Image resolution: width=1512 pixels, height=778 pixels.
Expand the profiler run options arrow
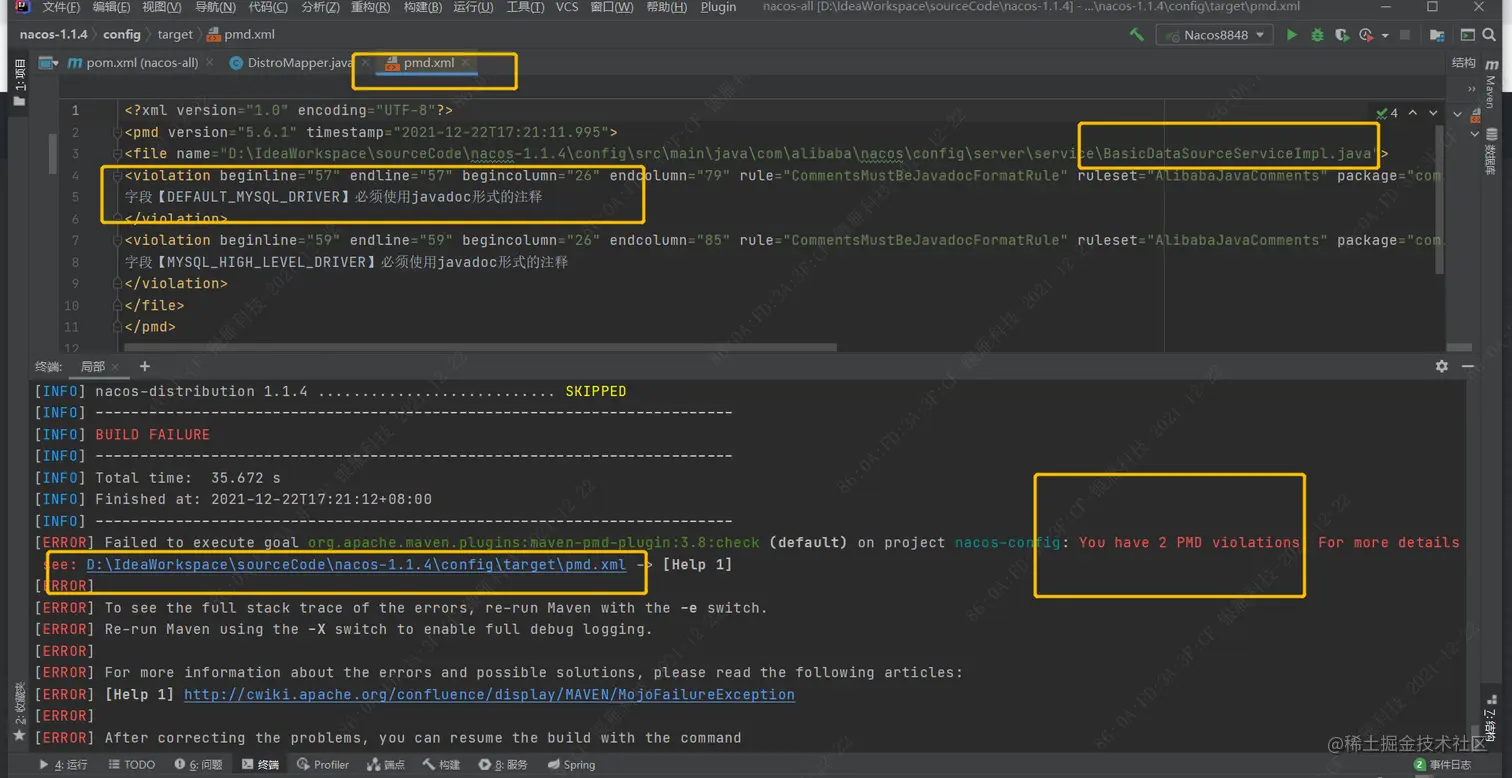1385,36
